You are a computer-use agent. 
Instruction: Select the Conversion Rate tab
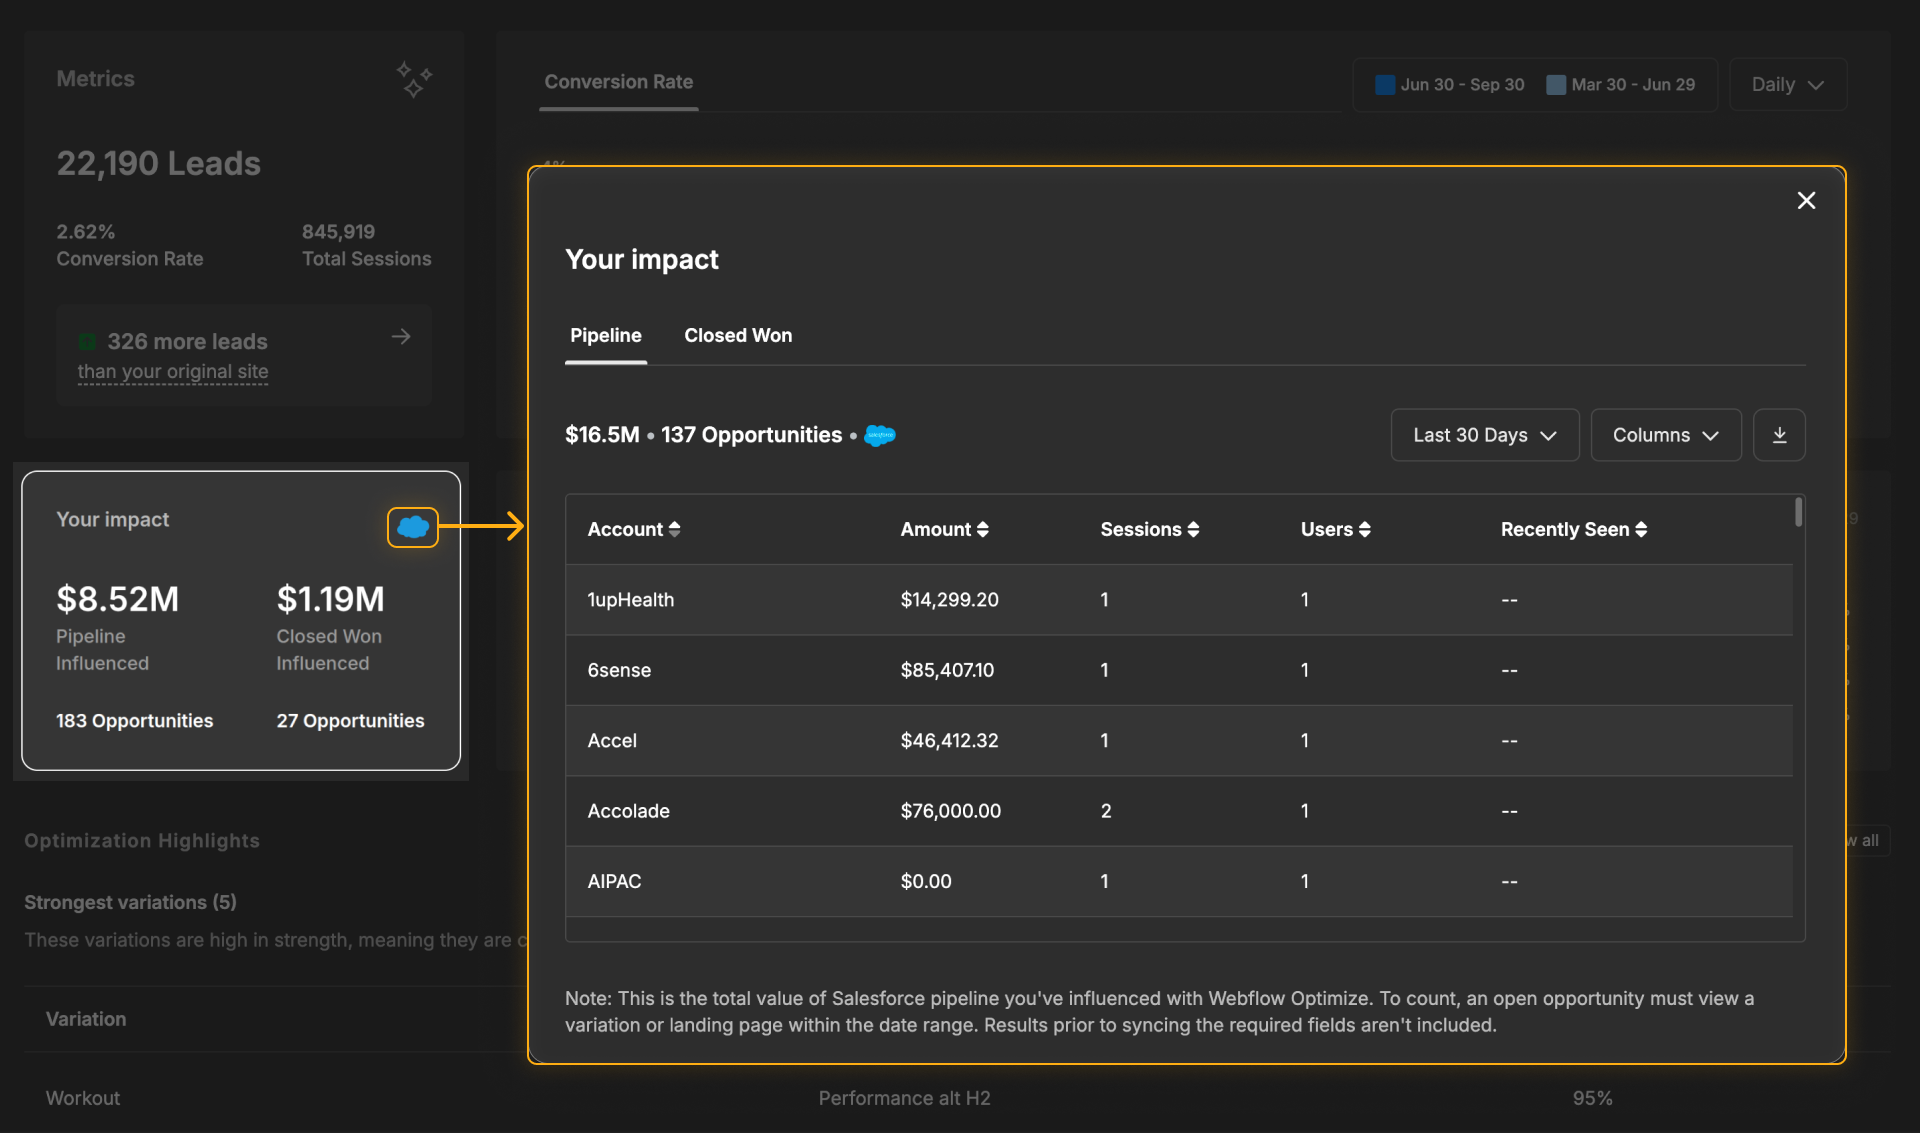[618, 82]
